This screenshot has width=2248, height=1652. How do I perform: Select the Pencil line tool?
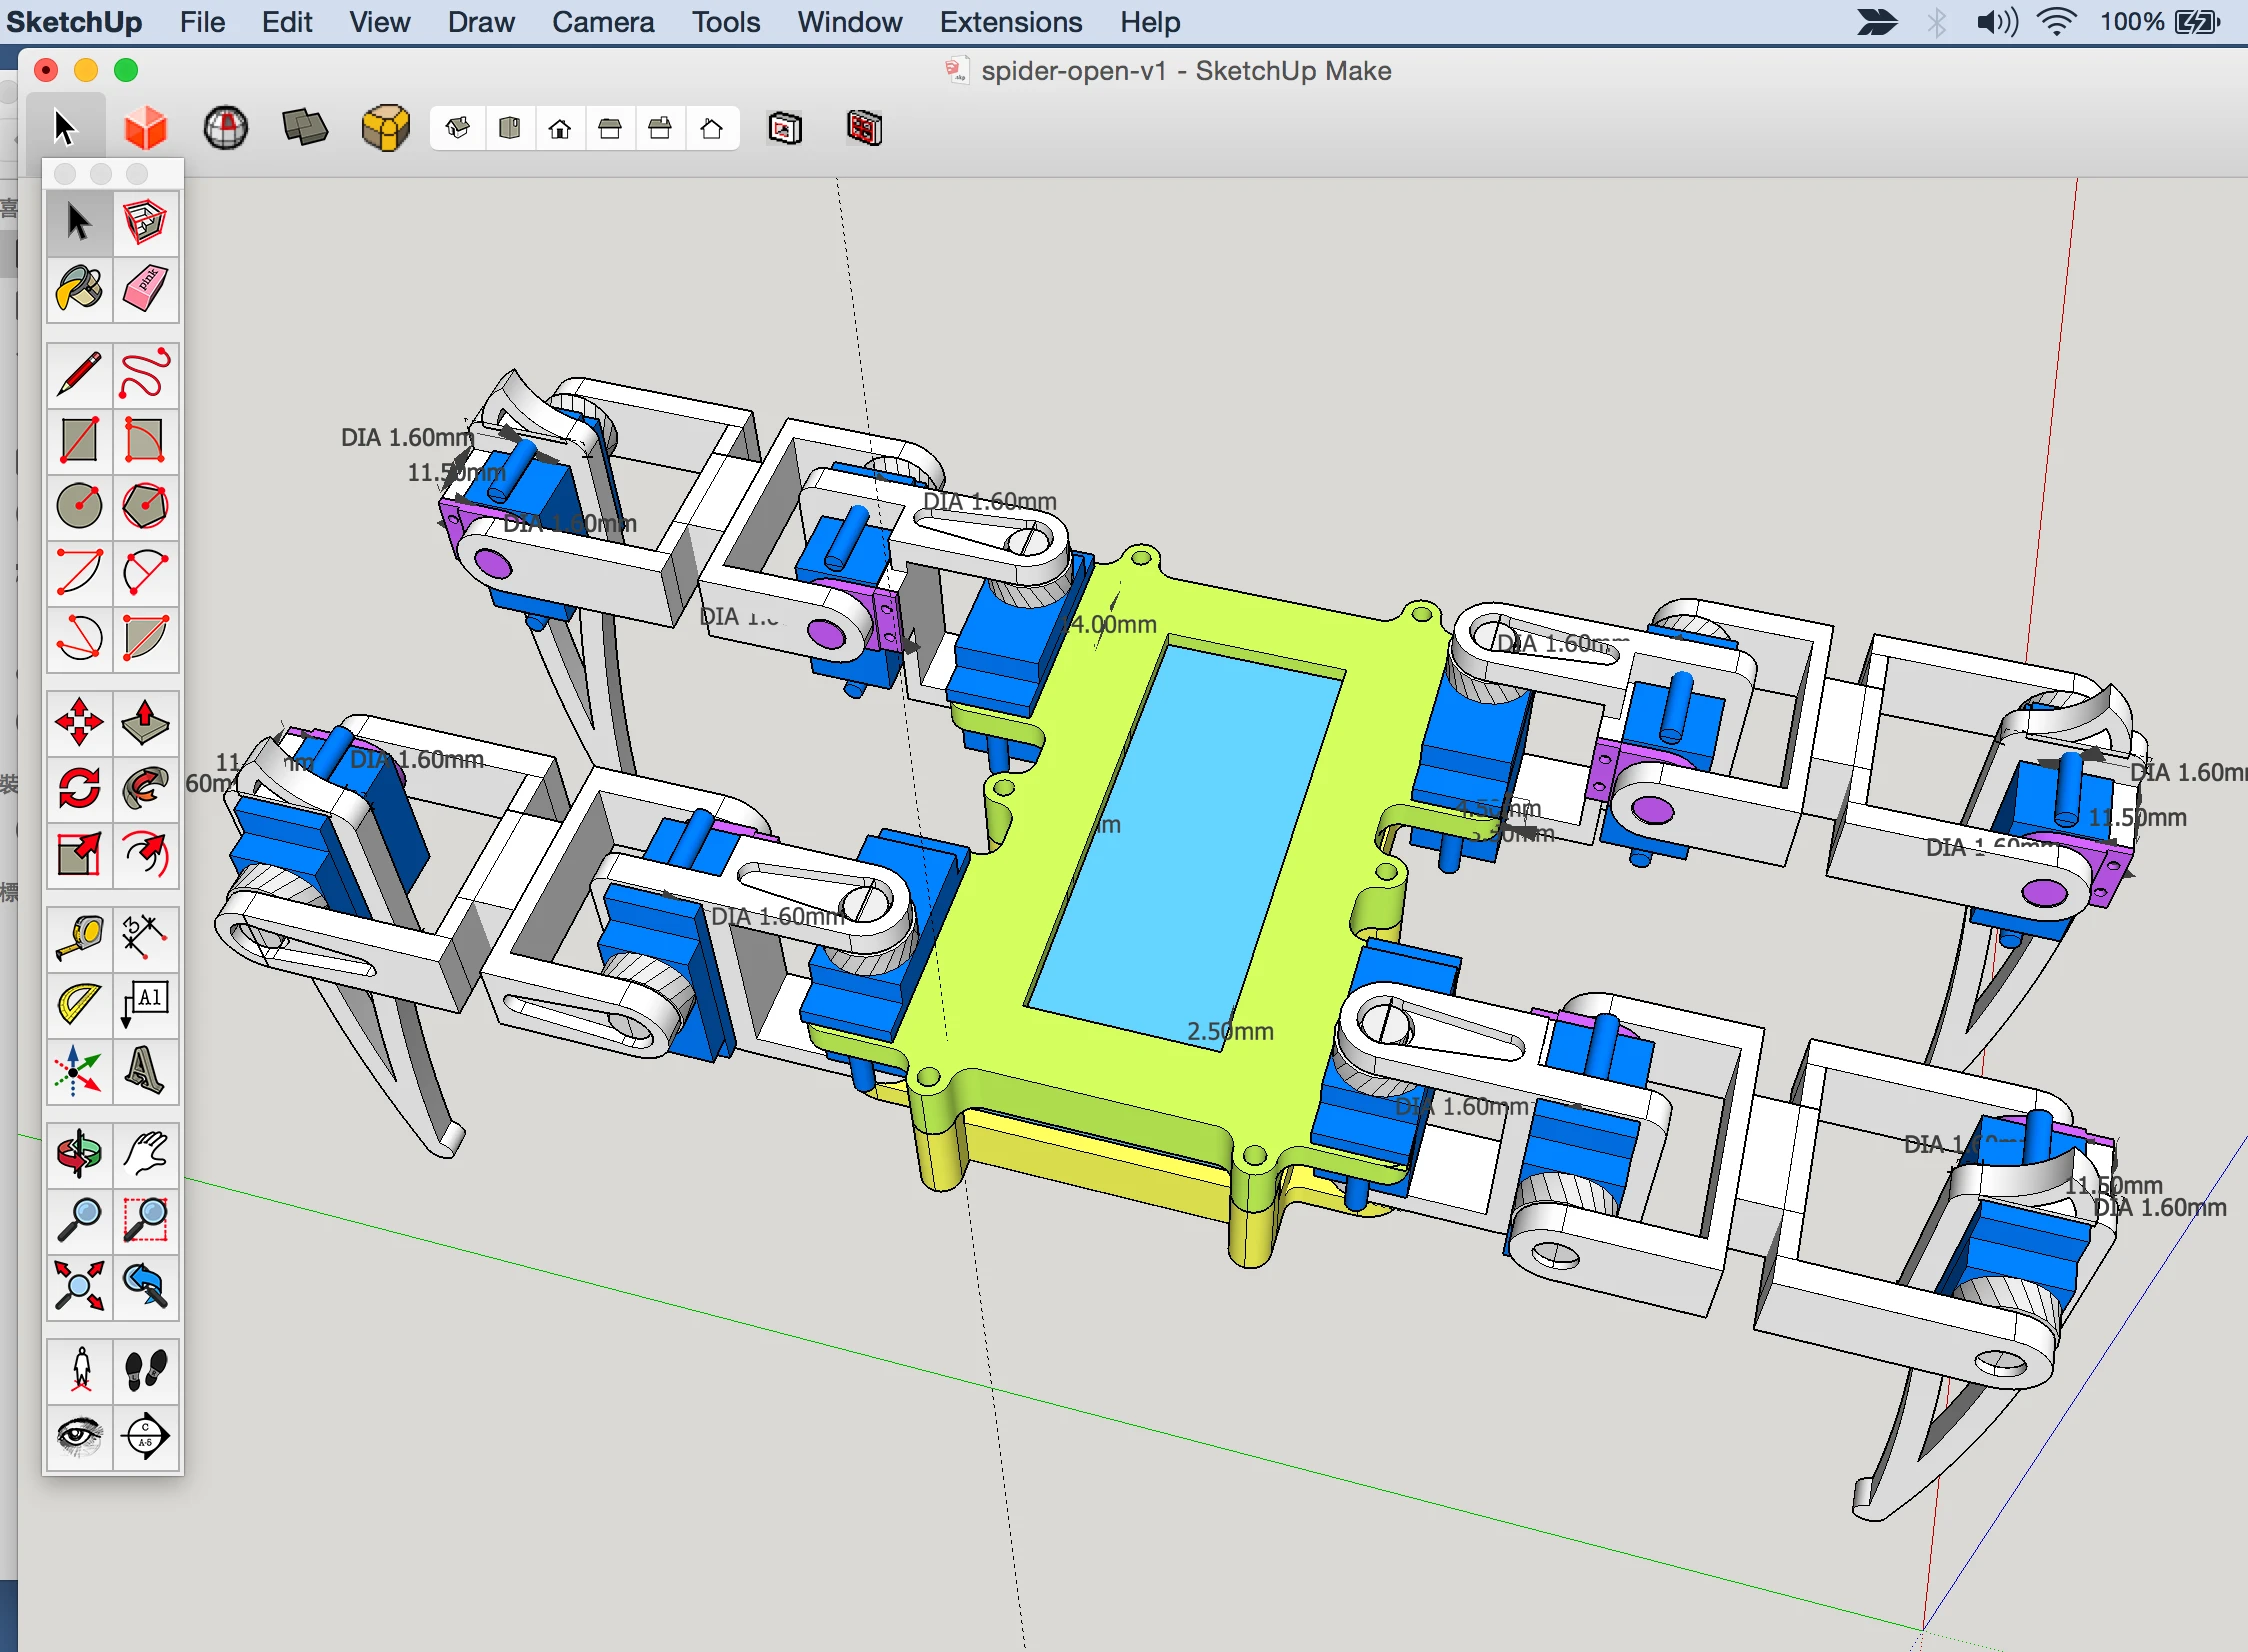(80, 374)
